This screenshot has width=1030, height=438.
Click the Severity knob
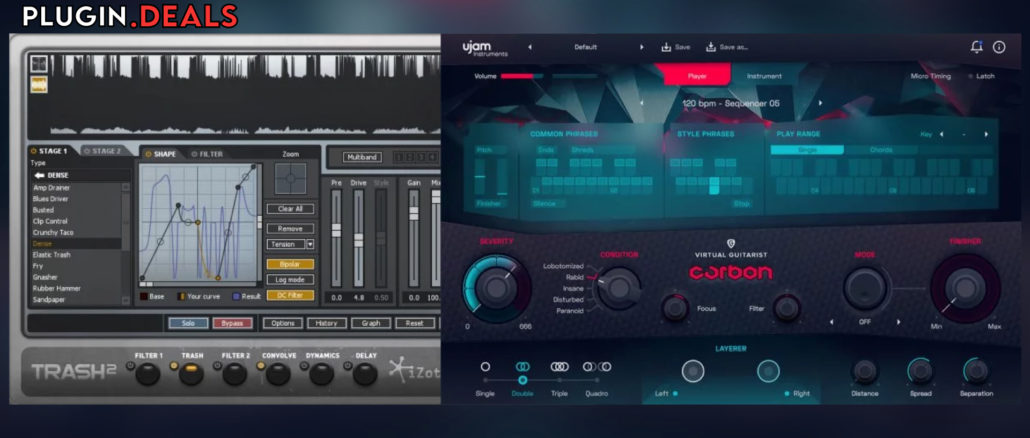[497, 288]
